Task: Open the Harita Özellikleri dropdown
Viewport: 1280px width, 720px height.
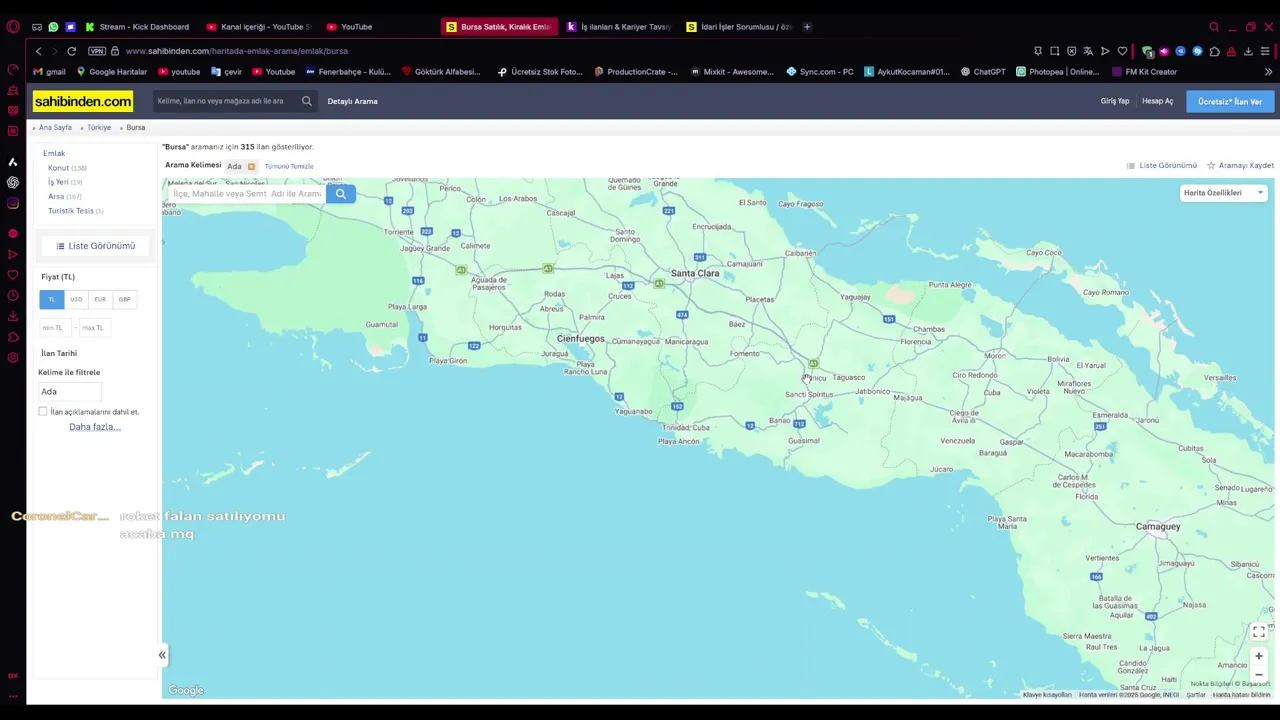Action: coord(1223,193)
